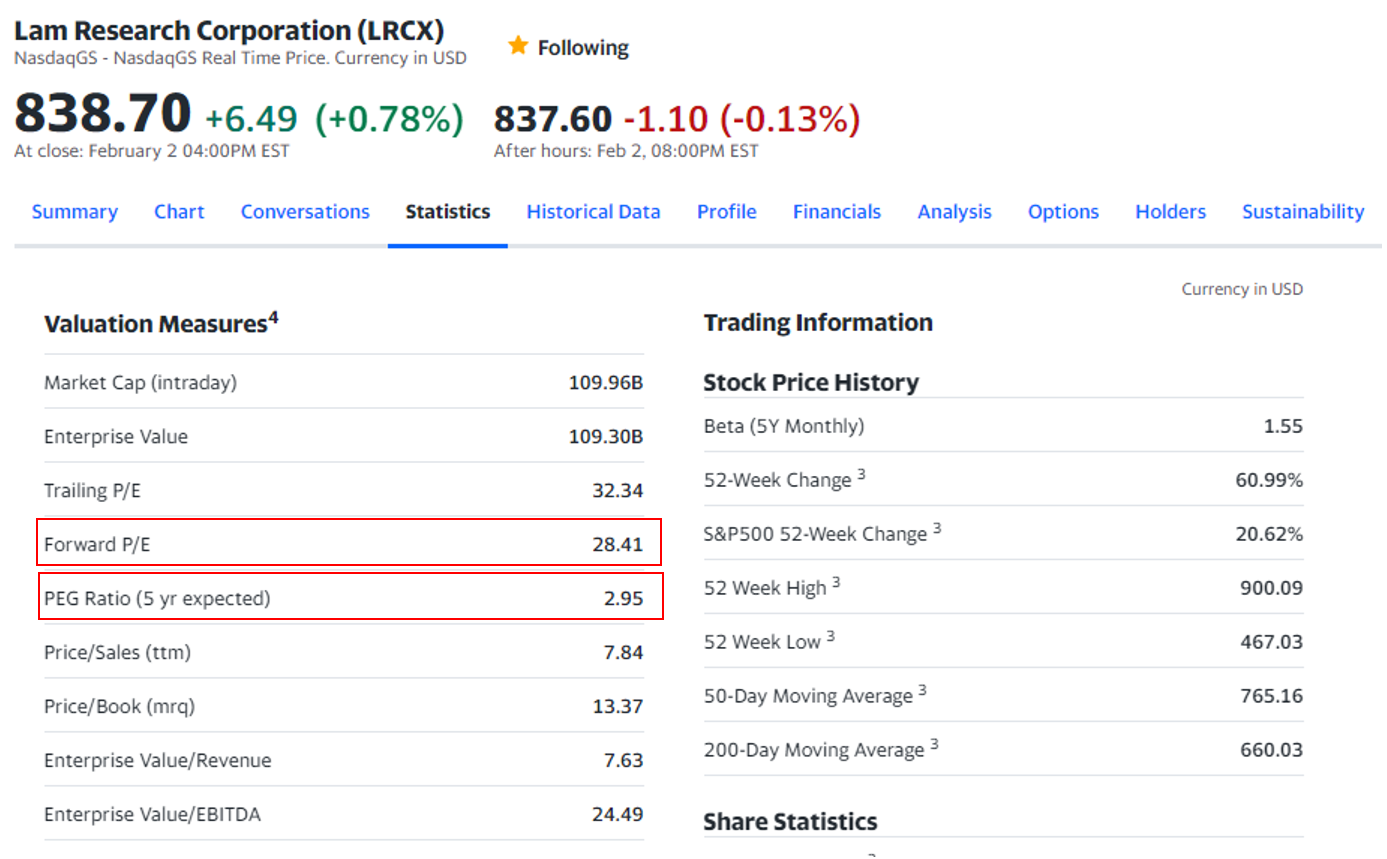Image resolution: width=1387 pixels, height=859 pixels.
Task: Click the Market Cap (intraday) label
Action: tap(140, 383)
